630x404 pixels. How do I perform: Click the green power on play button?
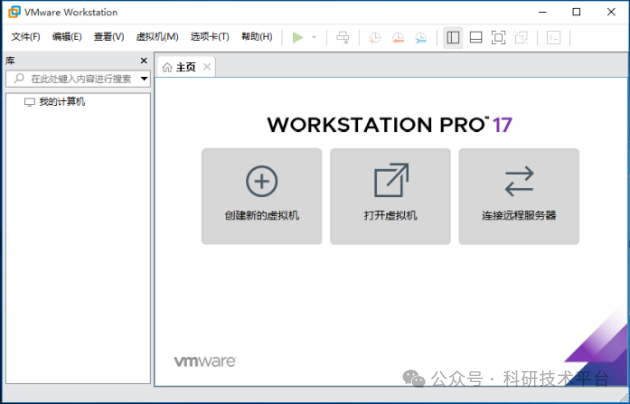click(x=298, y=37)
